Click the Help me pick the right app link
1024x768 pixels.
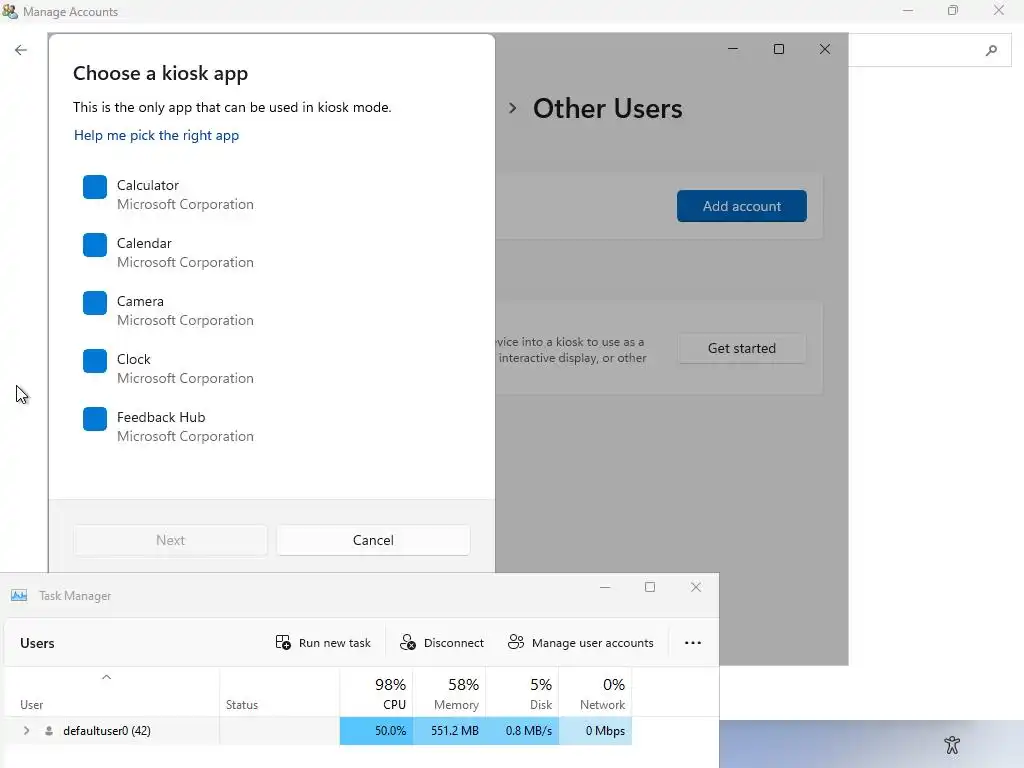point(157,135)
